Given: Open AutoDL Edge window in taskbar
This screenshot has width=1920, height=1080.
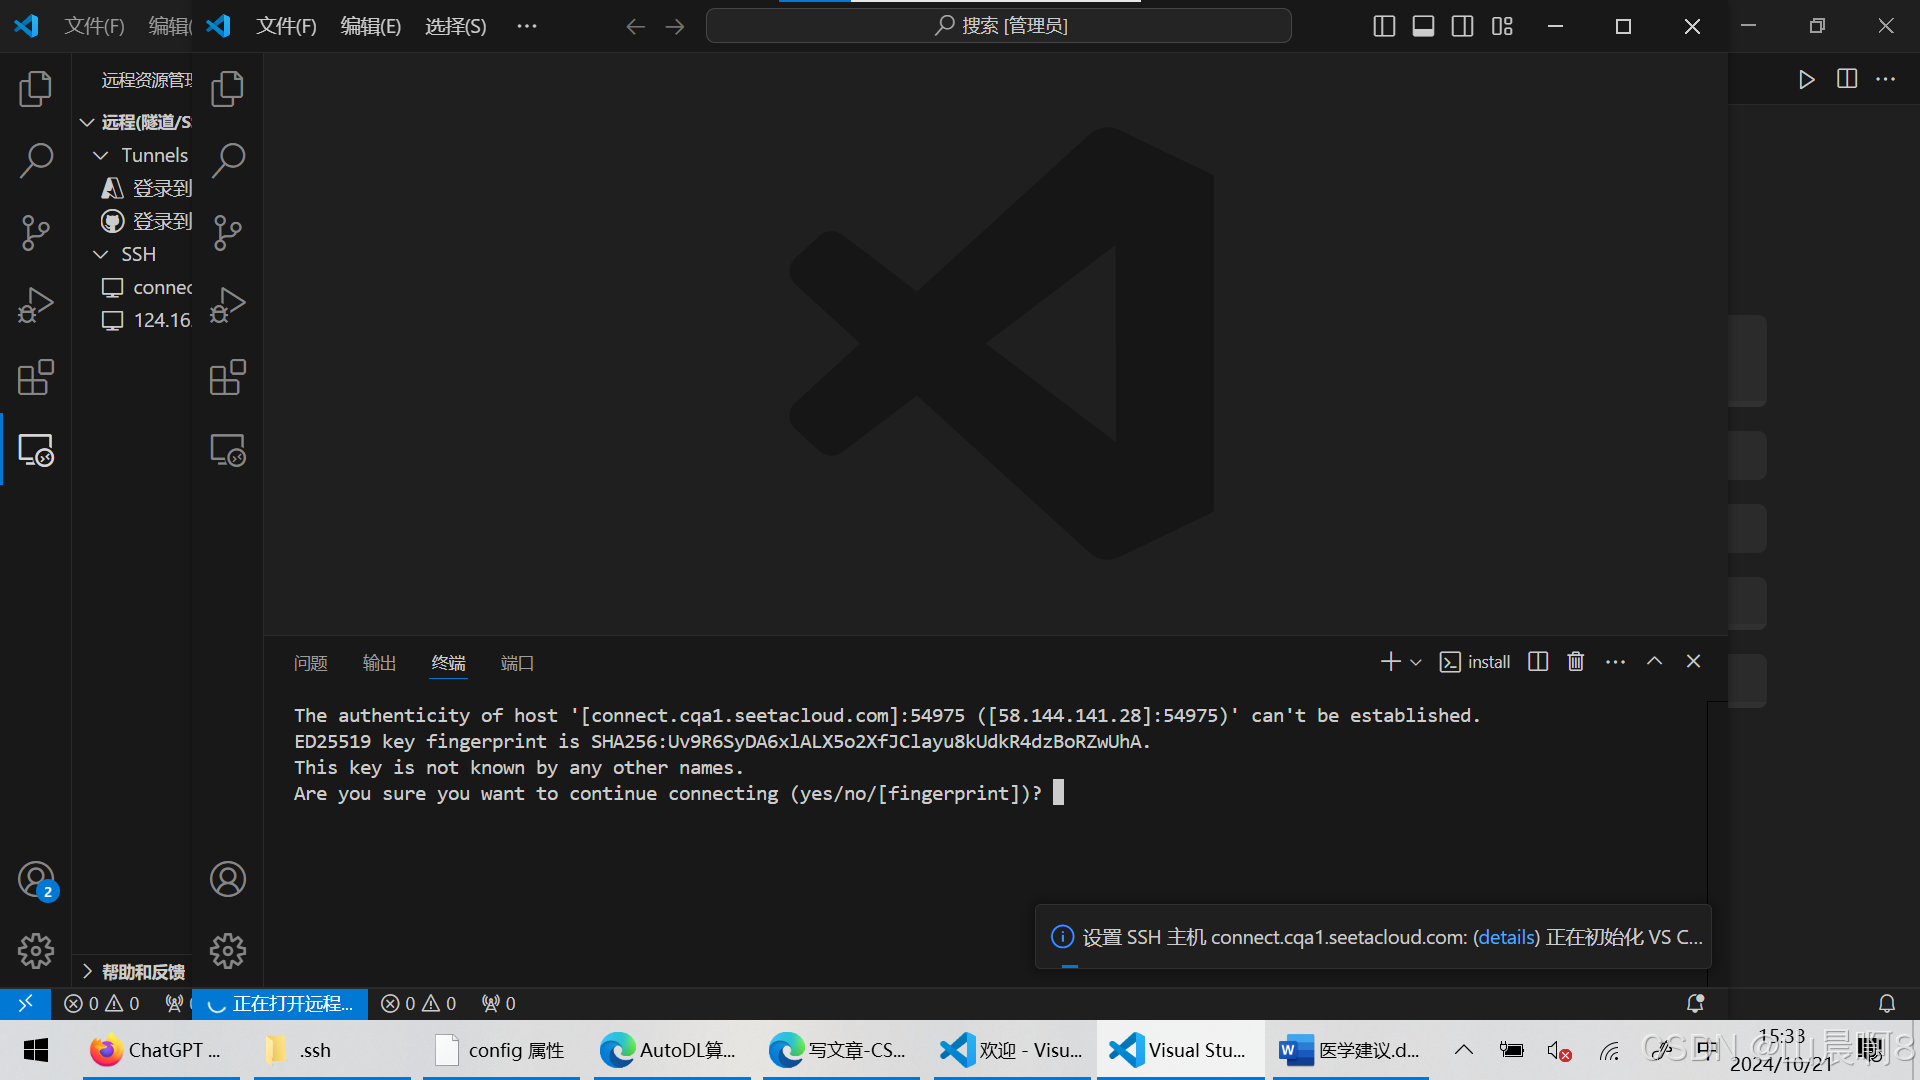Looking at the screenshot, I should tap(672, 1050).
